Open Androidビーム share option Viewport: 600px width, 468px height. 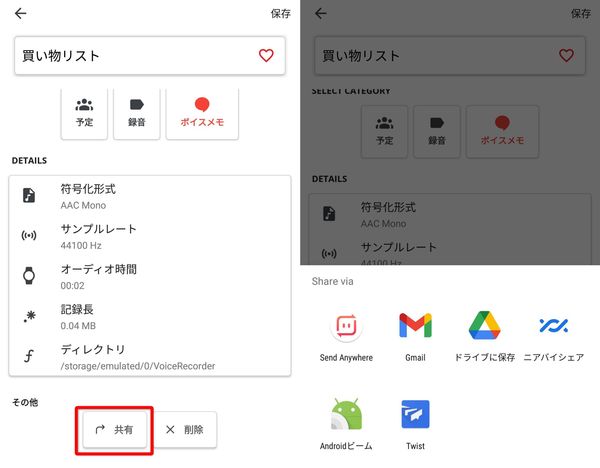[x=346, y=414]
